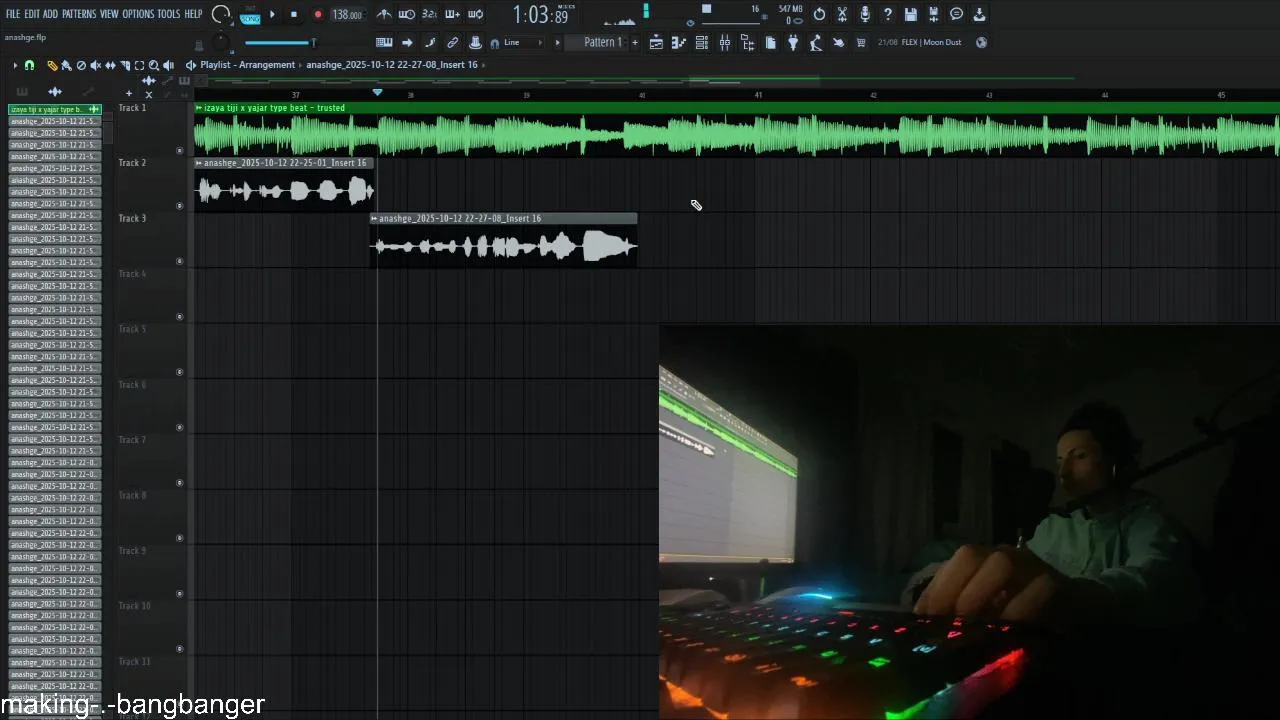Click the 138.000 tempo field
Image resolution: width=1280 pixels, height=720 pixels.
[x=347, y=15]
